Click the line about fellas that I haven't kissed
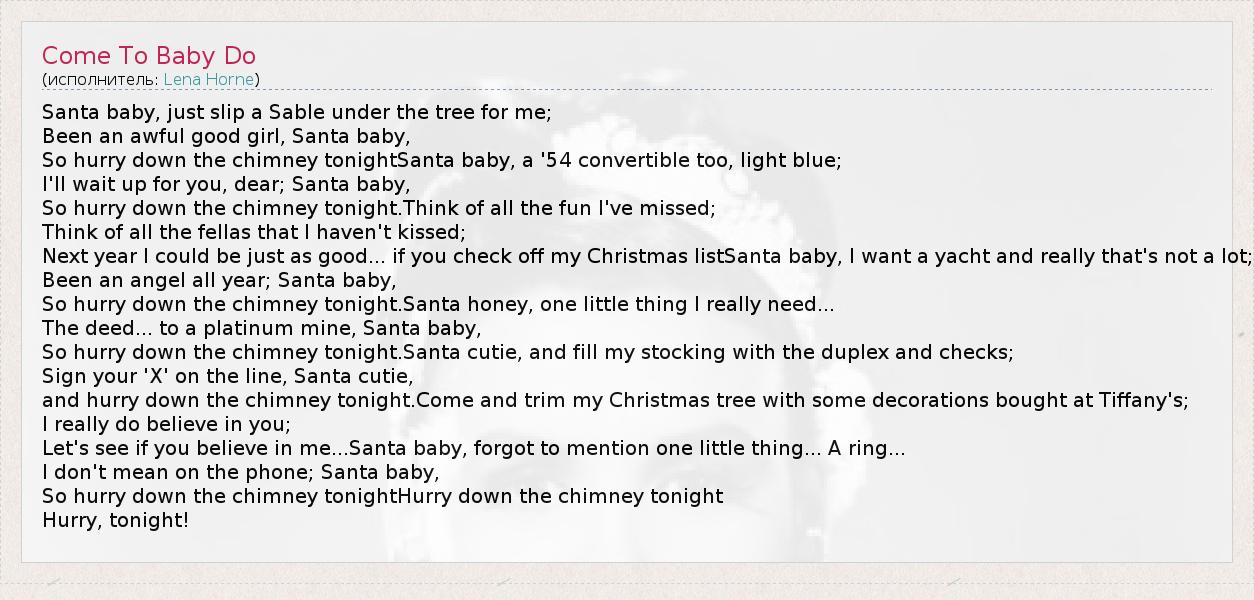1254x600 pixels. [254, 232]
